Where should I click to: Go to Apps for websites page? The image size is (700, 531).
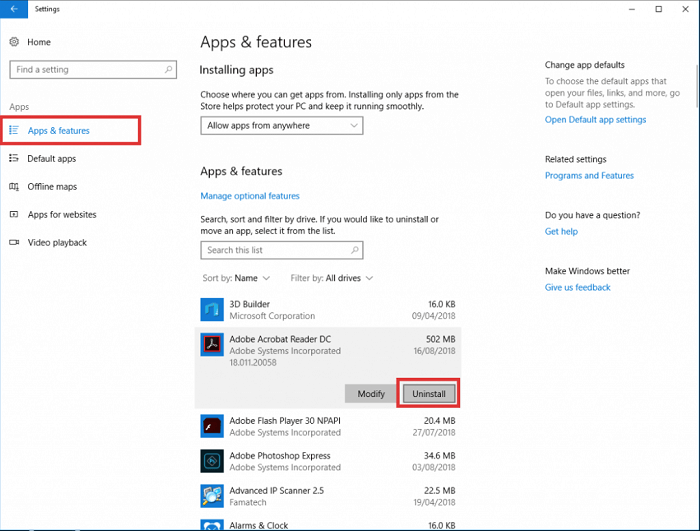point(62,214)
